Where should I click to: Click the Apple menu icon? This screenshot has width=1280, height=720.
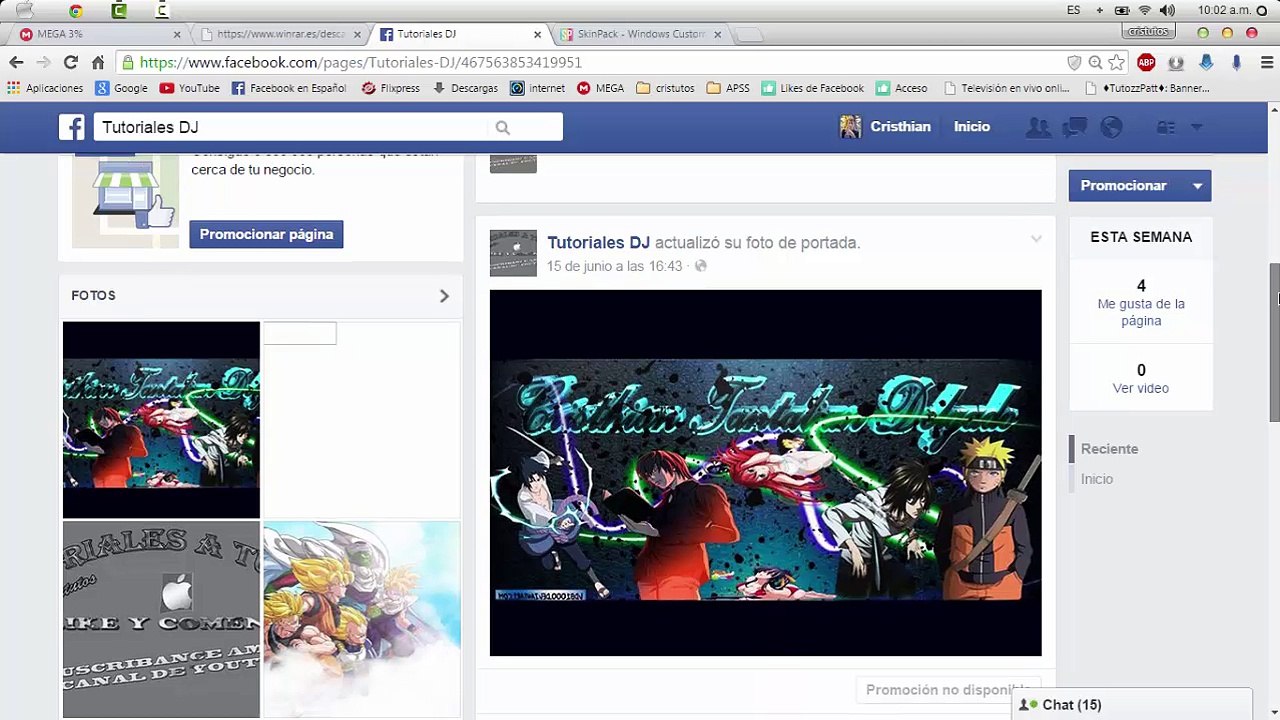25,10
